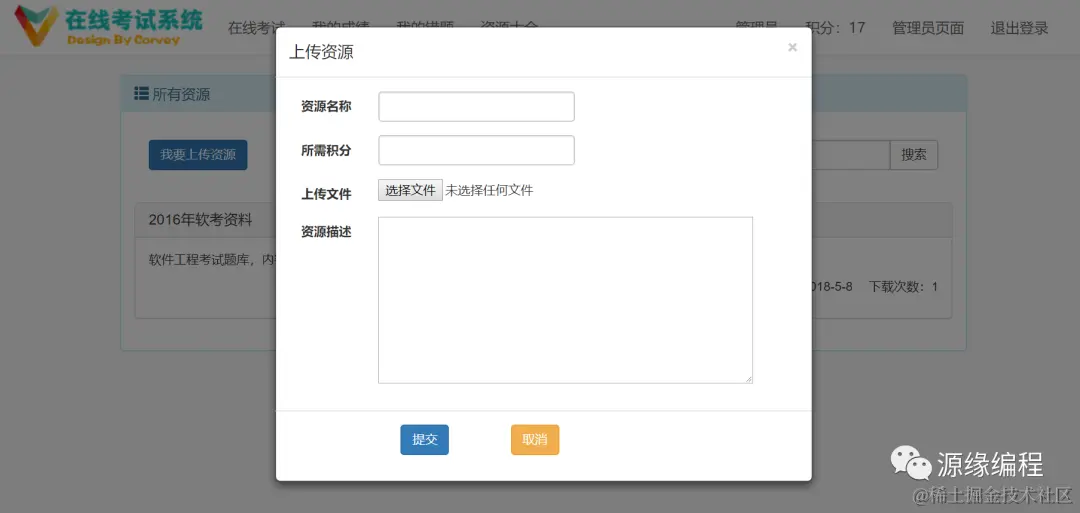Click the 资源名称 label

point(326,107)
